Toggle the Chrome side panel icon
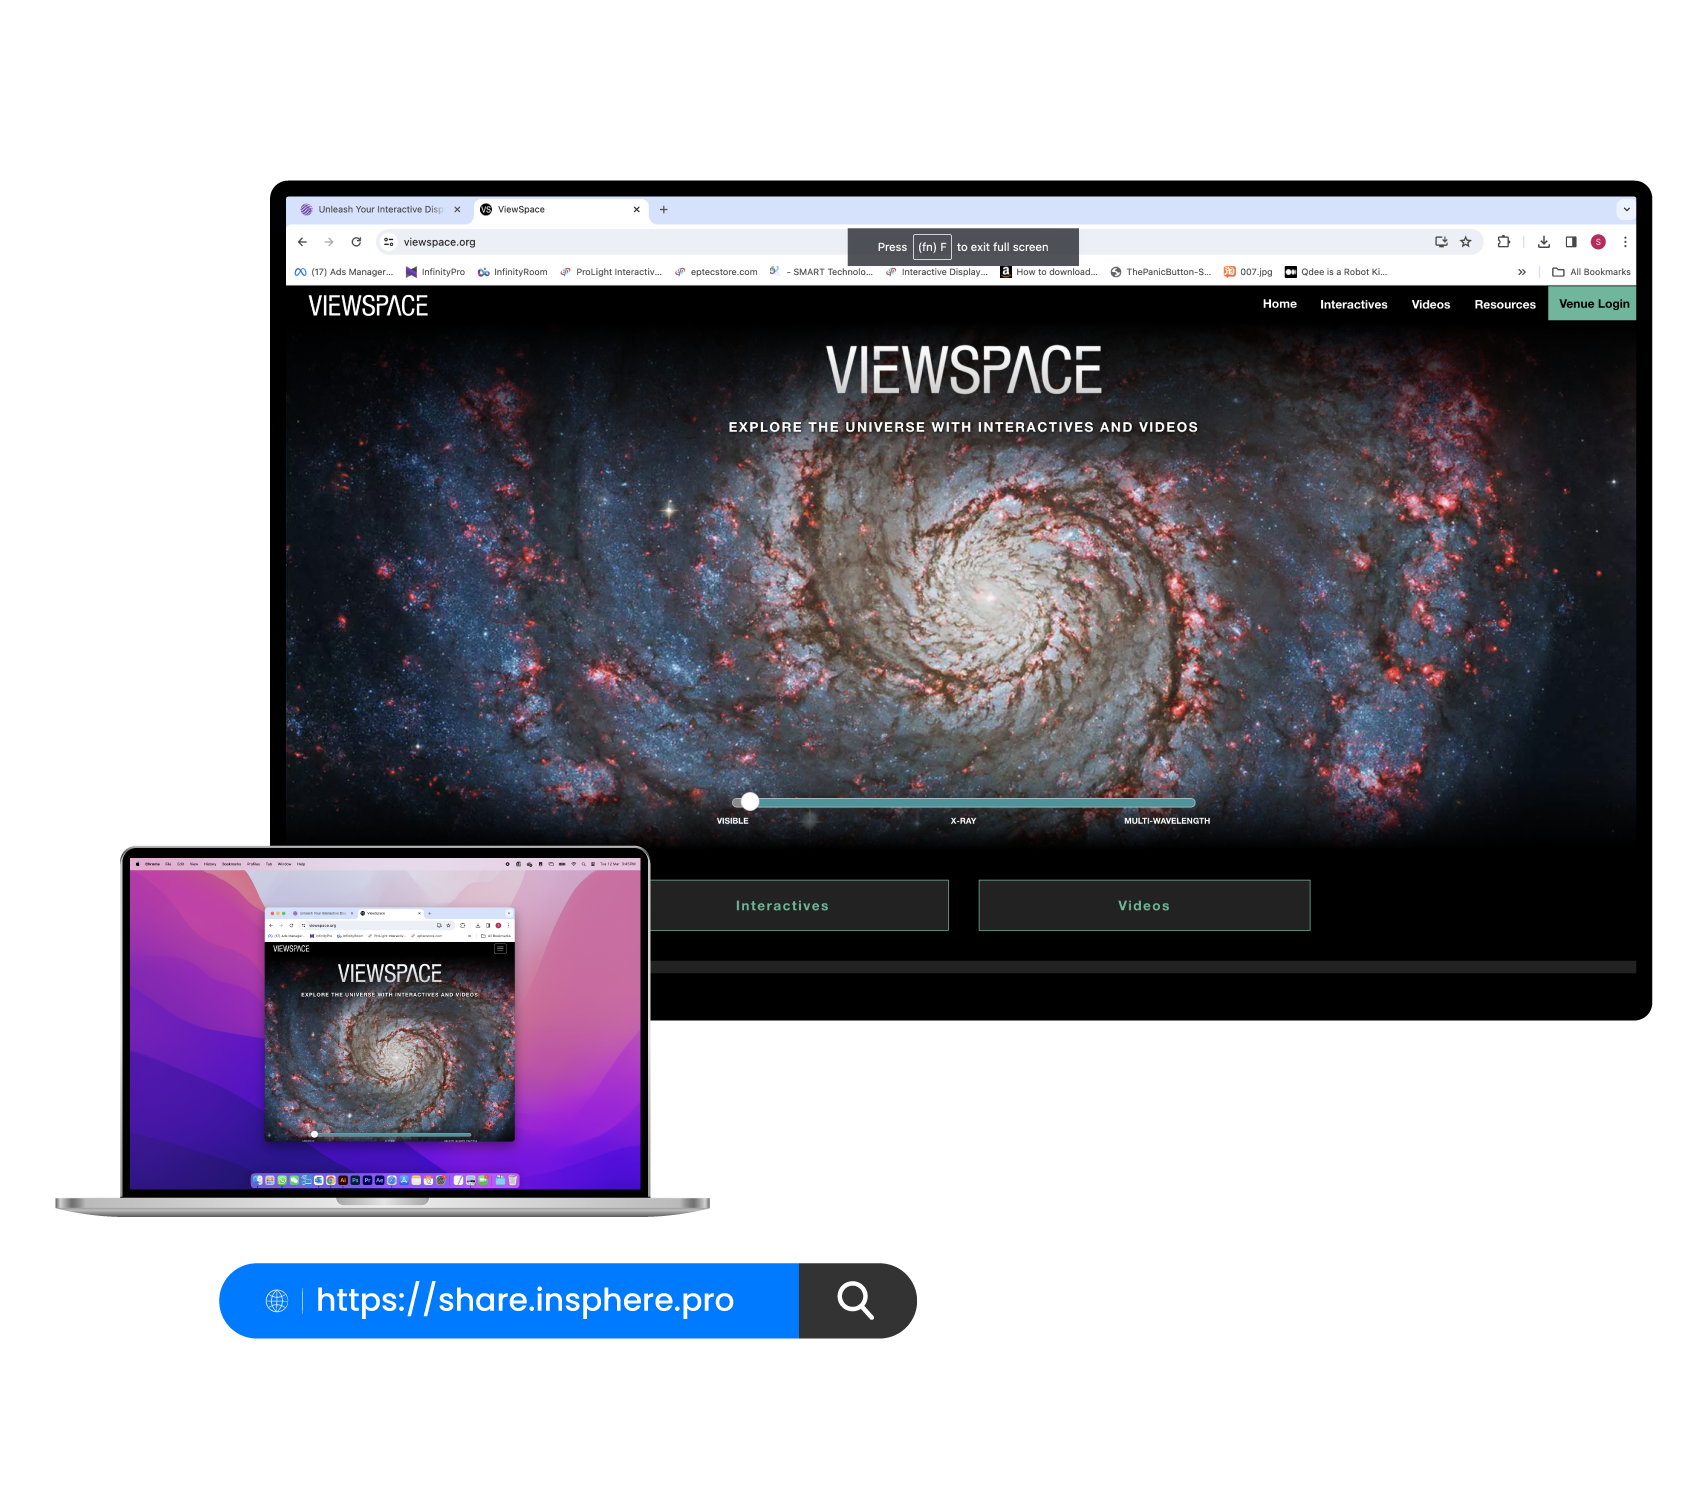The image size is (1700, 1500). pos(1571,242)
